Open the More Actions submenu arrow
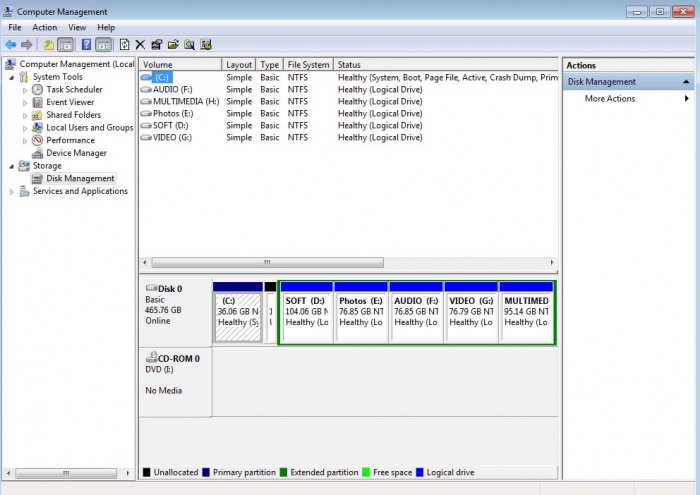This screenshot has width=700, height=495. [x=687, y=99]
